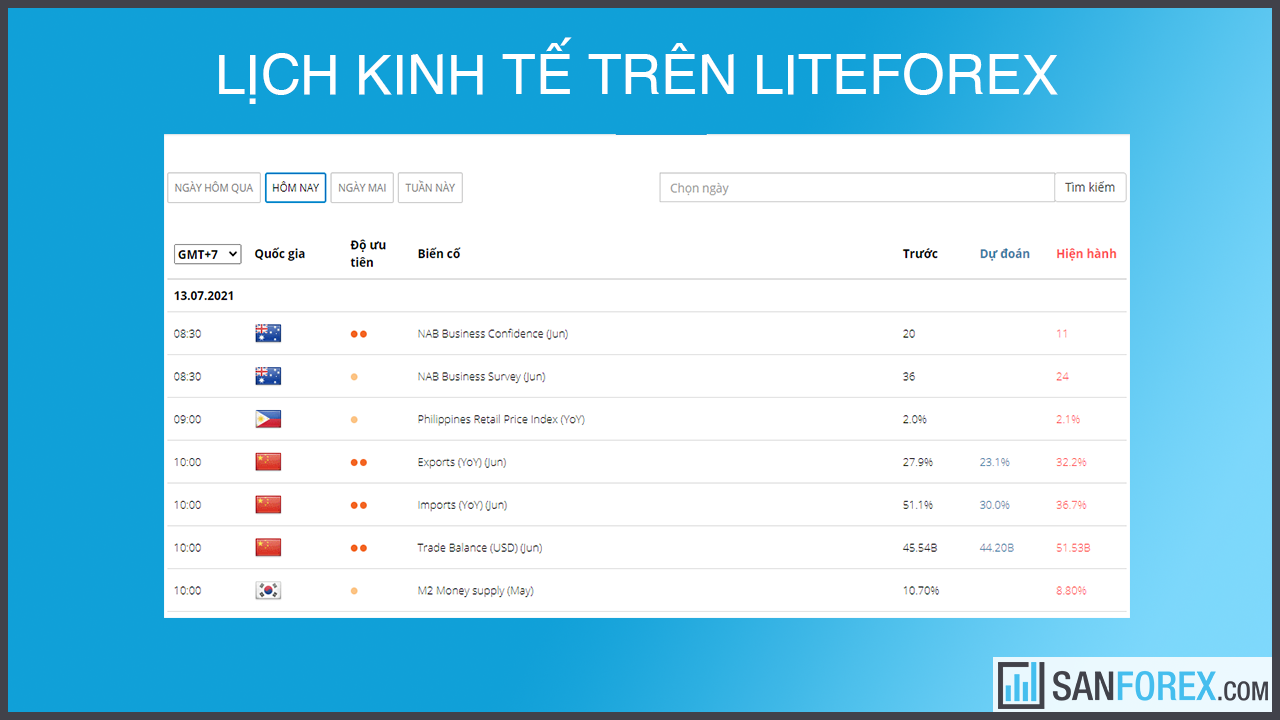Click the China flag in Exports row
1280x720 pixels.
(268, 462)
